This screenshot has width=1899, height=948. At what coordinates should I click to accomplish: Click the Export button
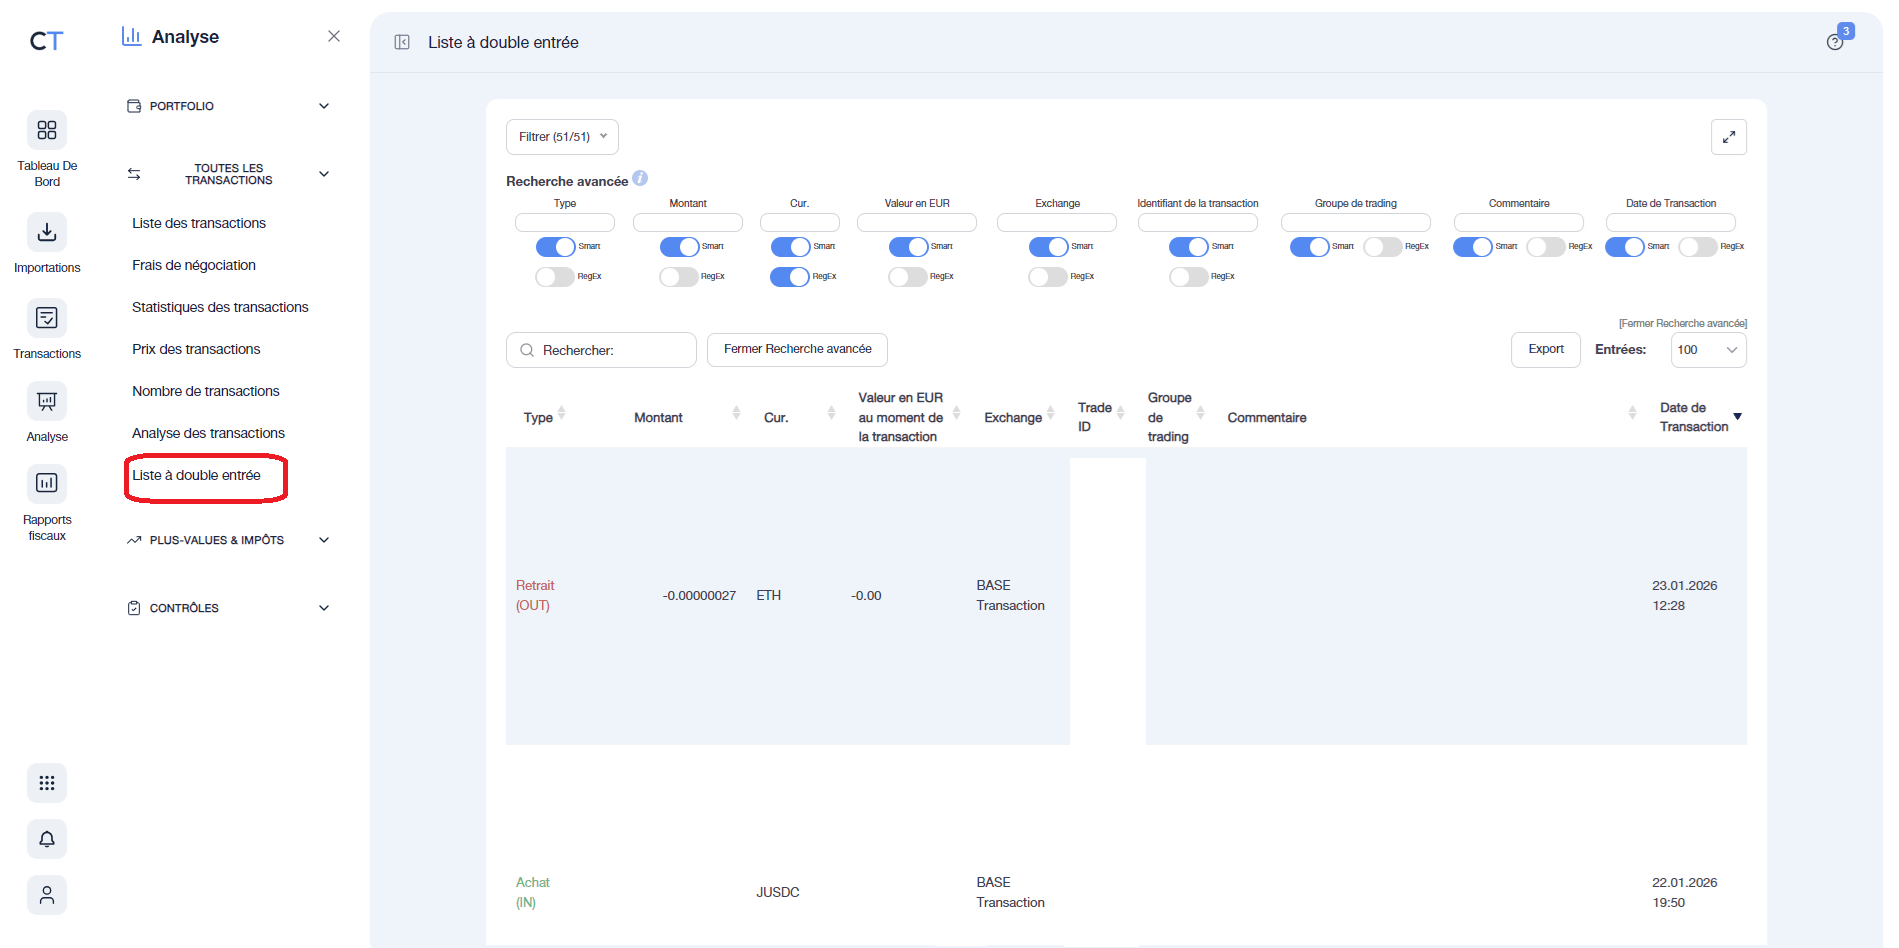click(x=1545, y=350)
